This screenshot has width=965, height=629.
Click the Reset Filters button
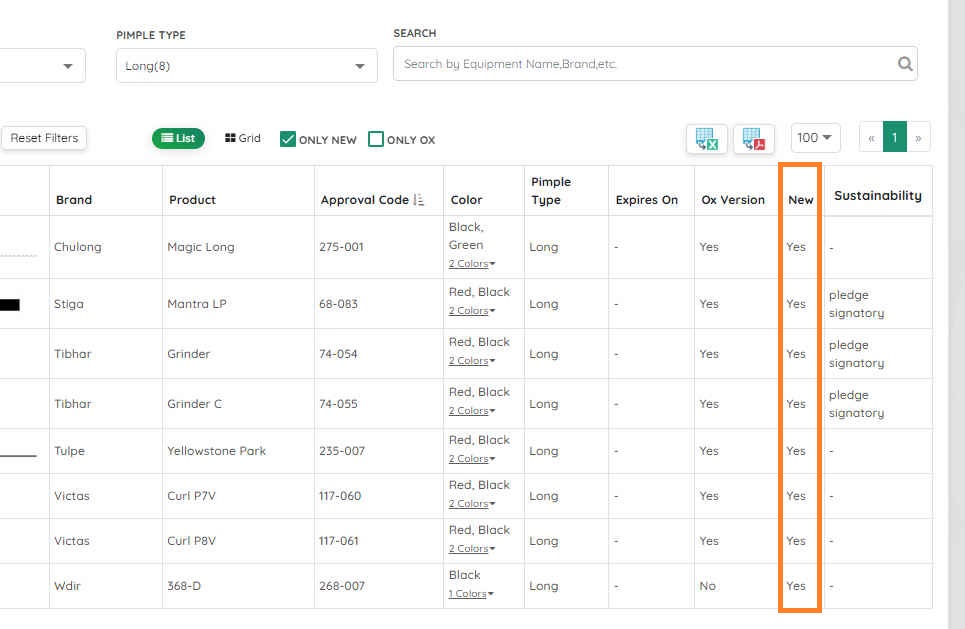[44, 138]
